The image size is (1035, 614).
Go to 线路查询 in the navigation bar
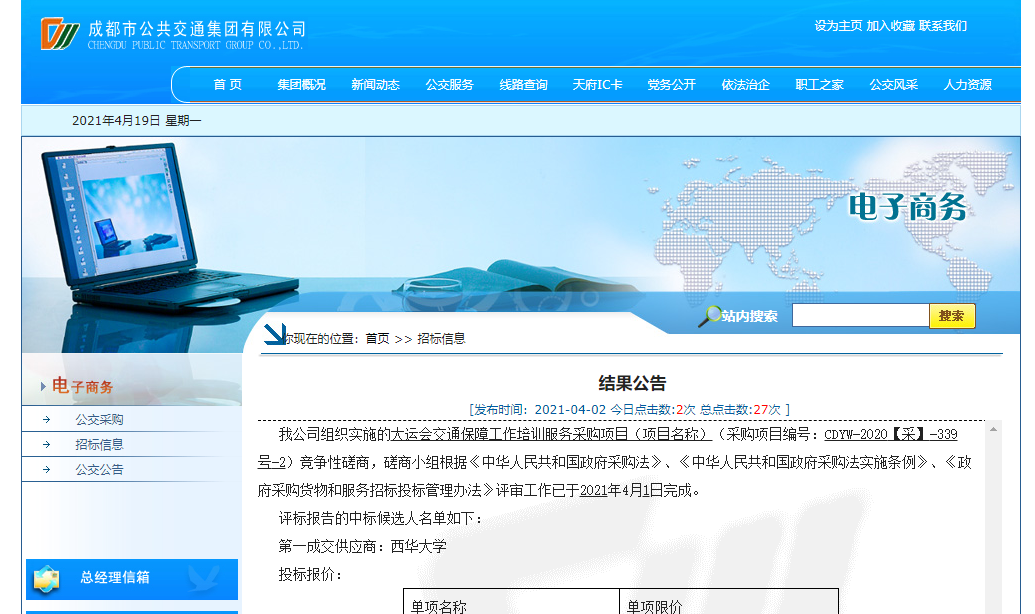point(523,85)
